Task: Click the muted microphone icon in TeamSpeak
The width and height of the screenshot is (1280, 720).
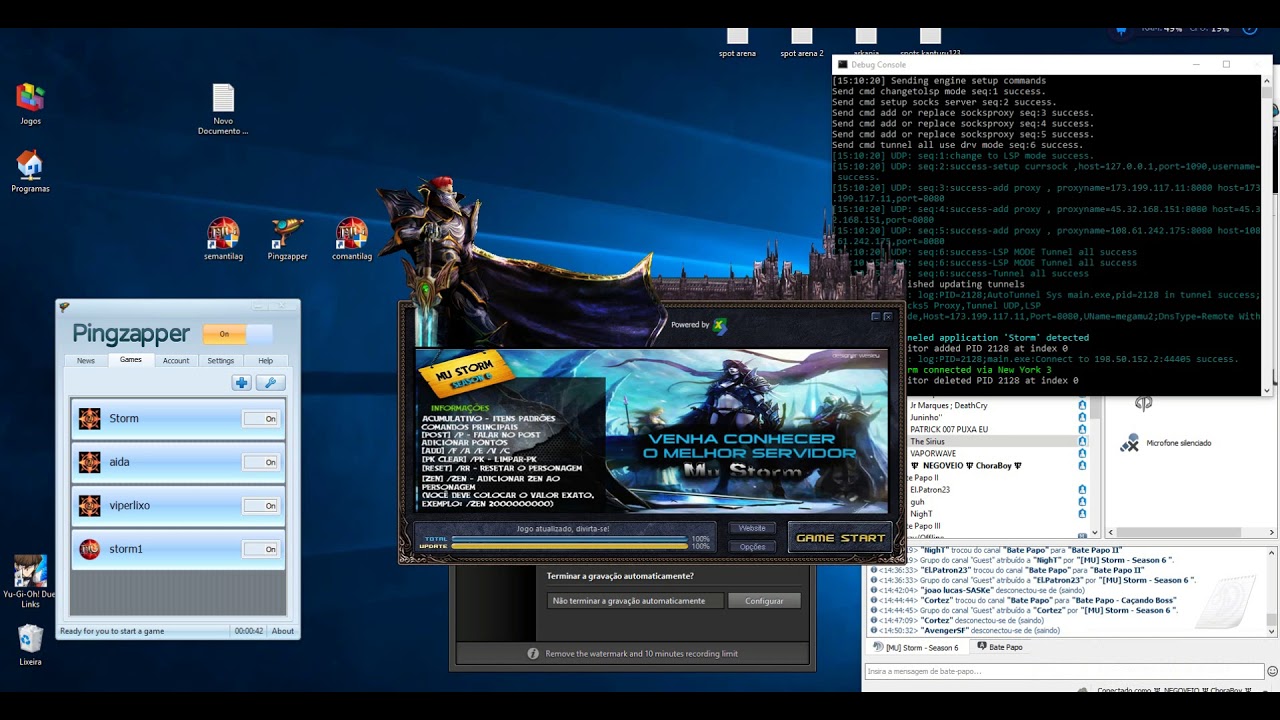Action: pos(1130,443)
